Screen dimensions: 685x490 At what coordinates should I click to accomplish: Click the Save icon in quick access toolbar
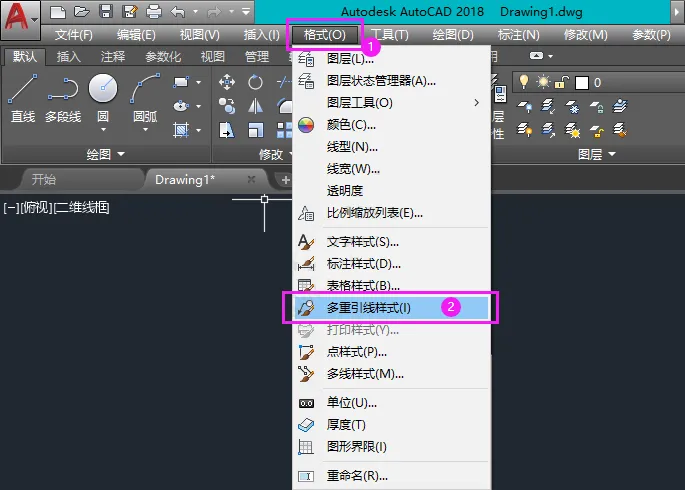pos(106,11)
